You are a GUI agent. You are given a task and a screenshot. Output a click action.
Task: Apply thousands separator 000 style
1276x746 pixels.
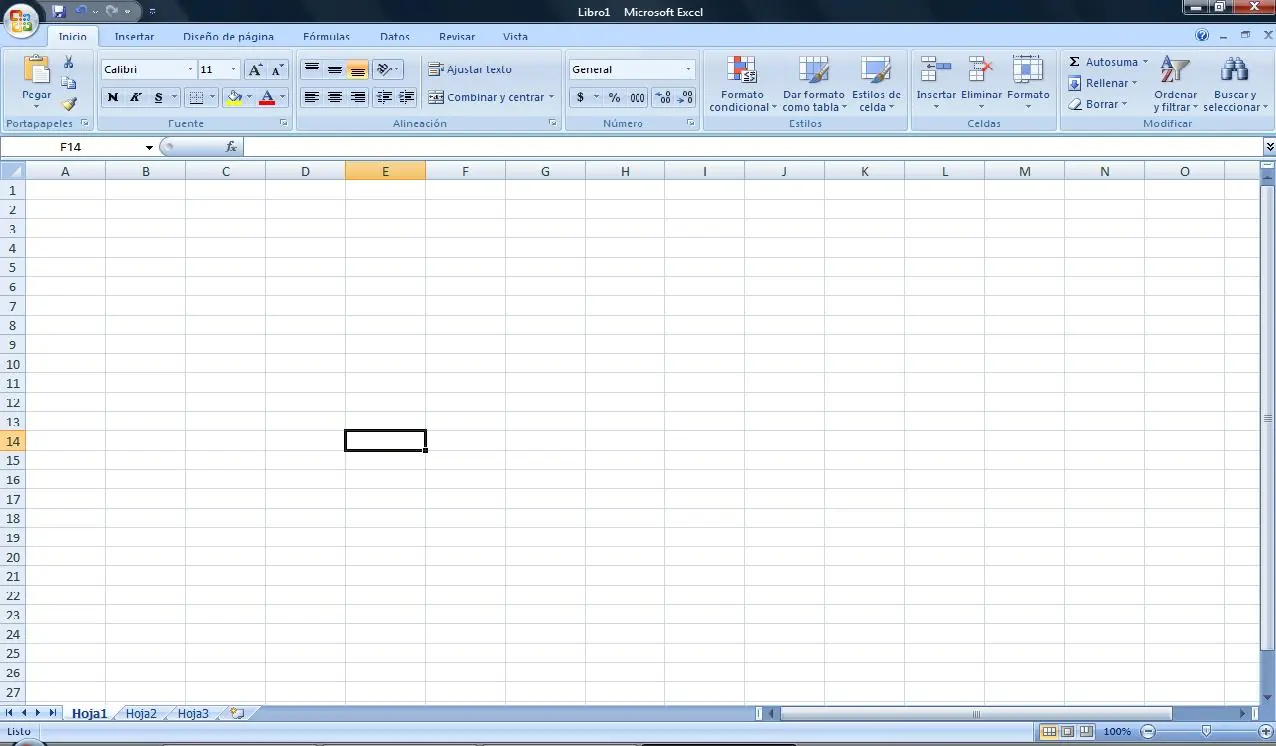(x=637, y=98)
